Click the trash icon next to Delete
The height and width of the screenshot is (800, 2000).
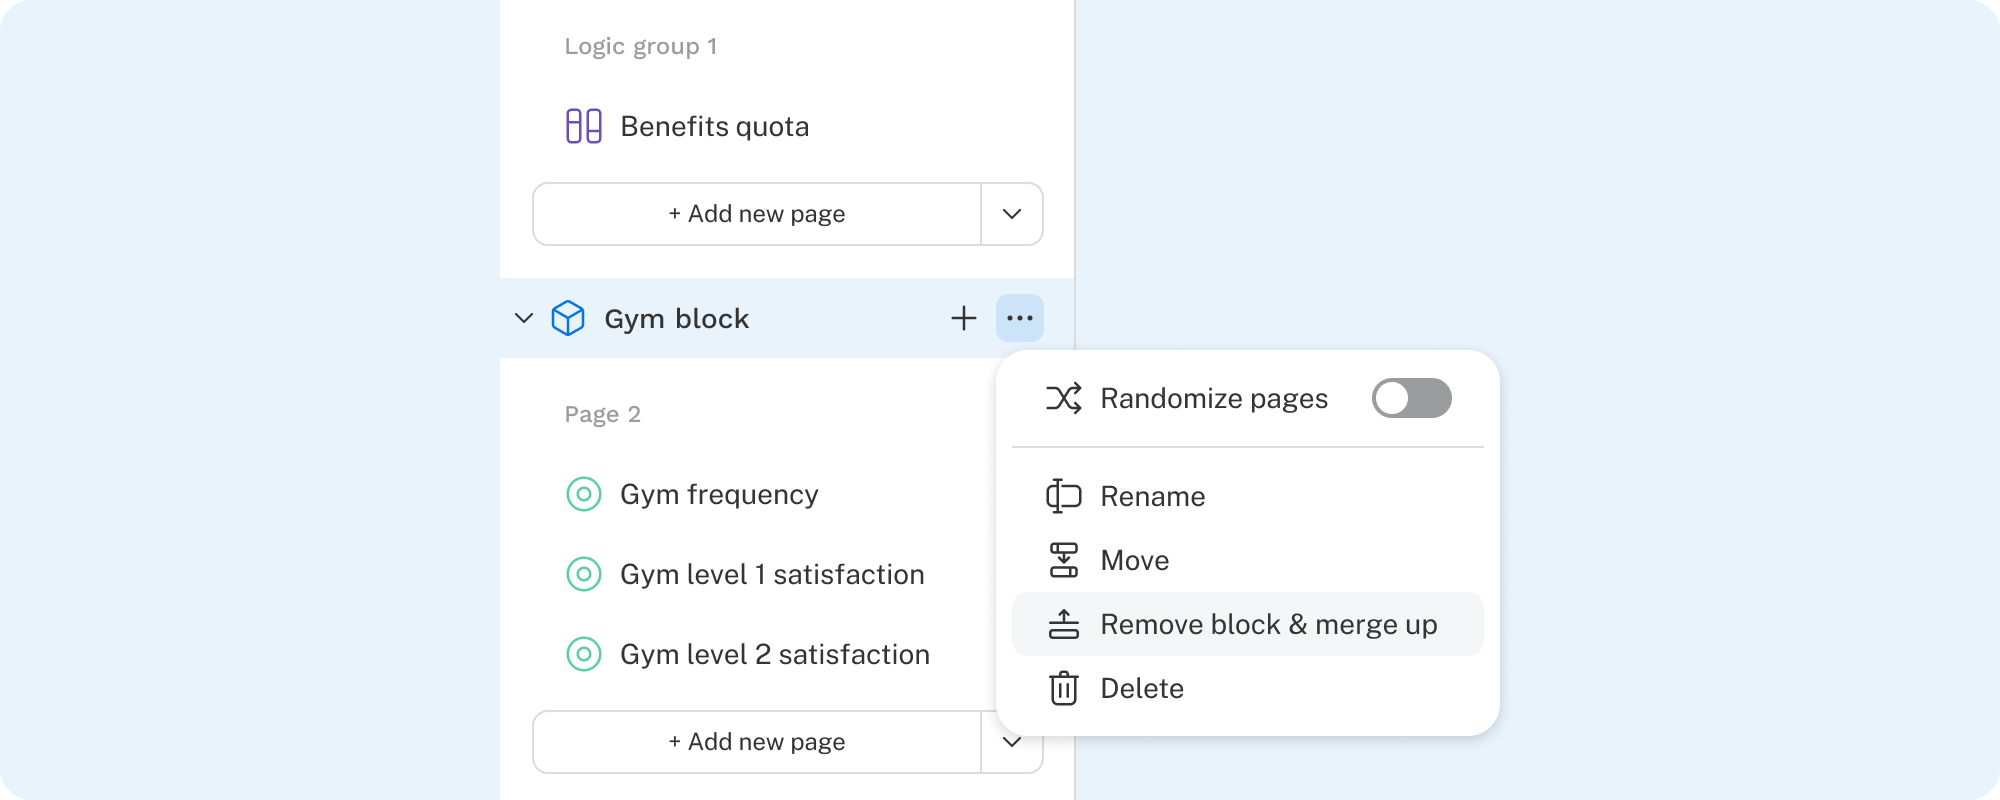coord(1063,689)
